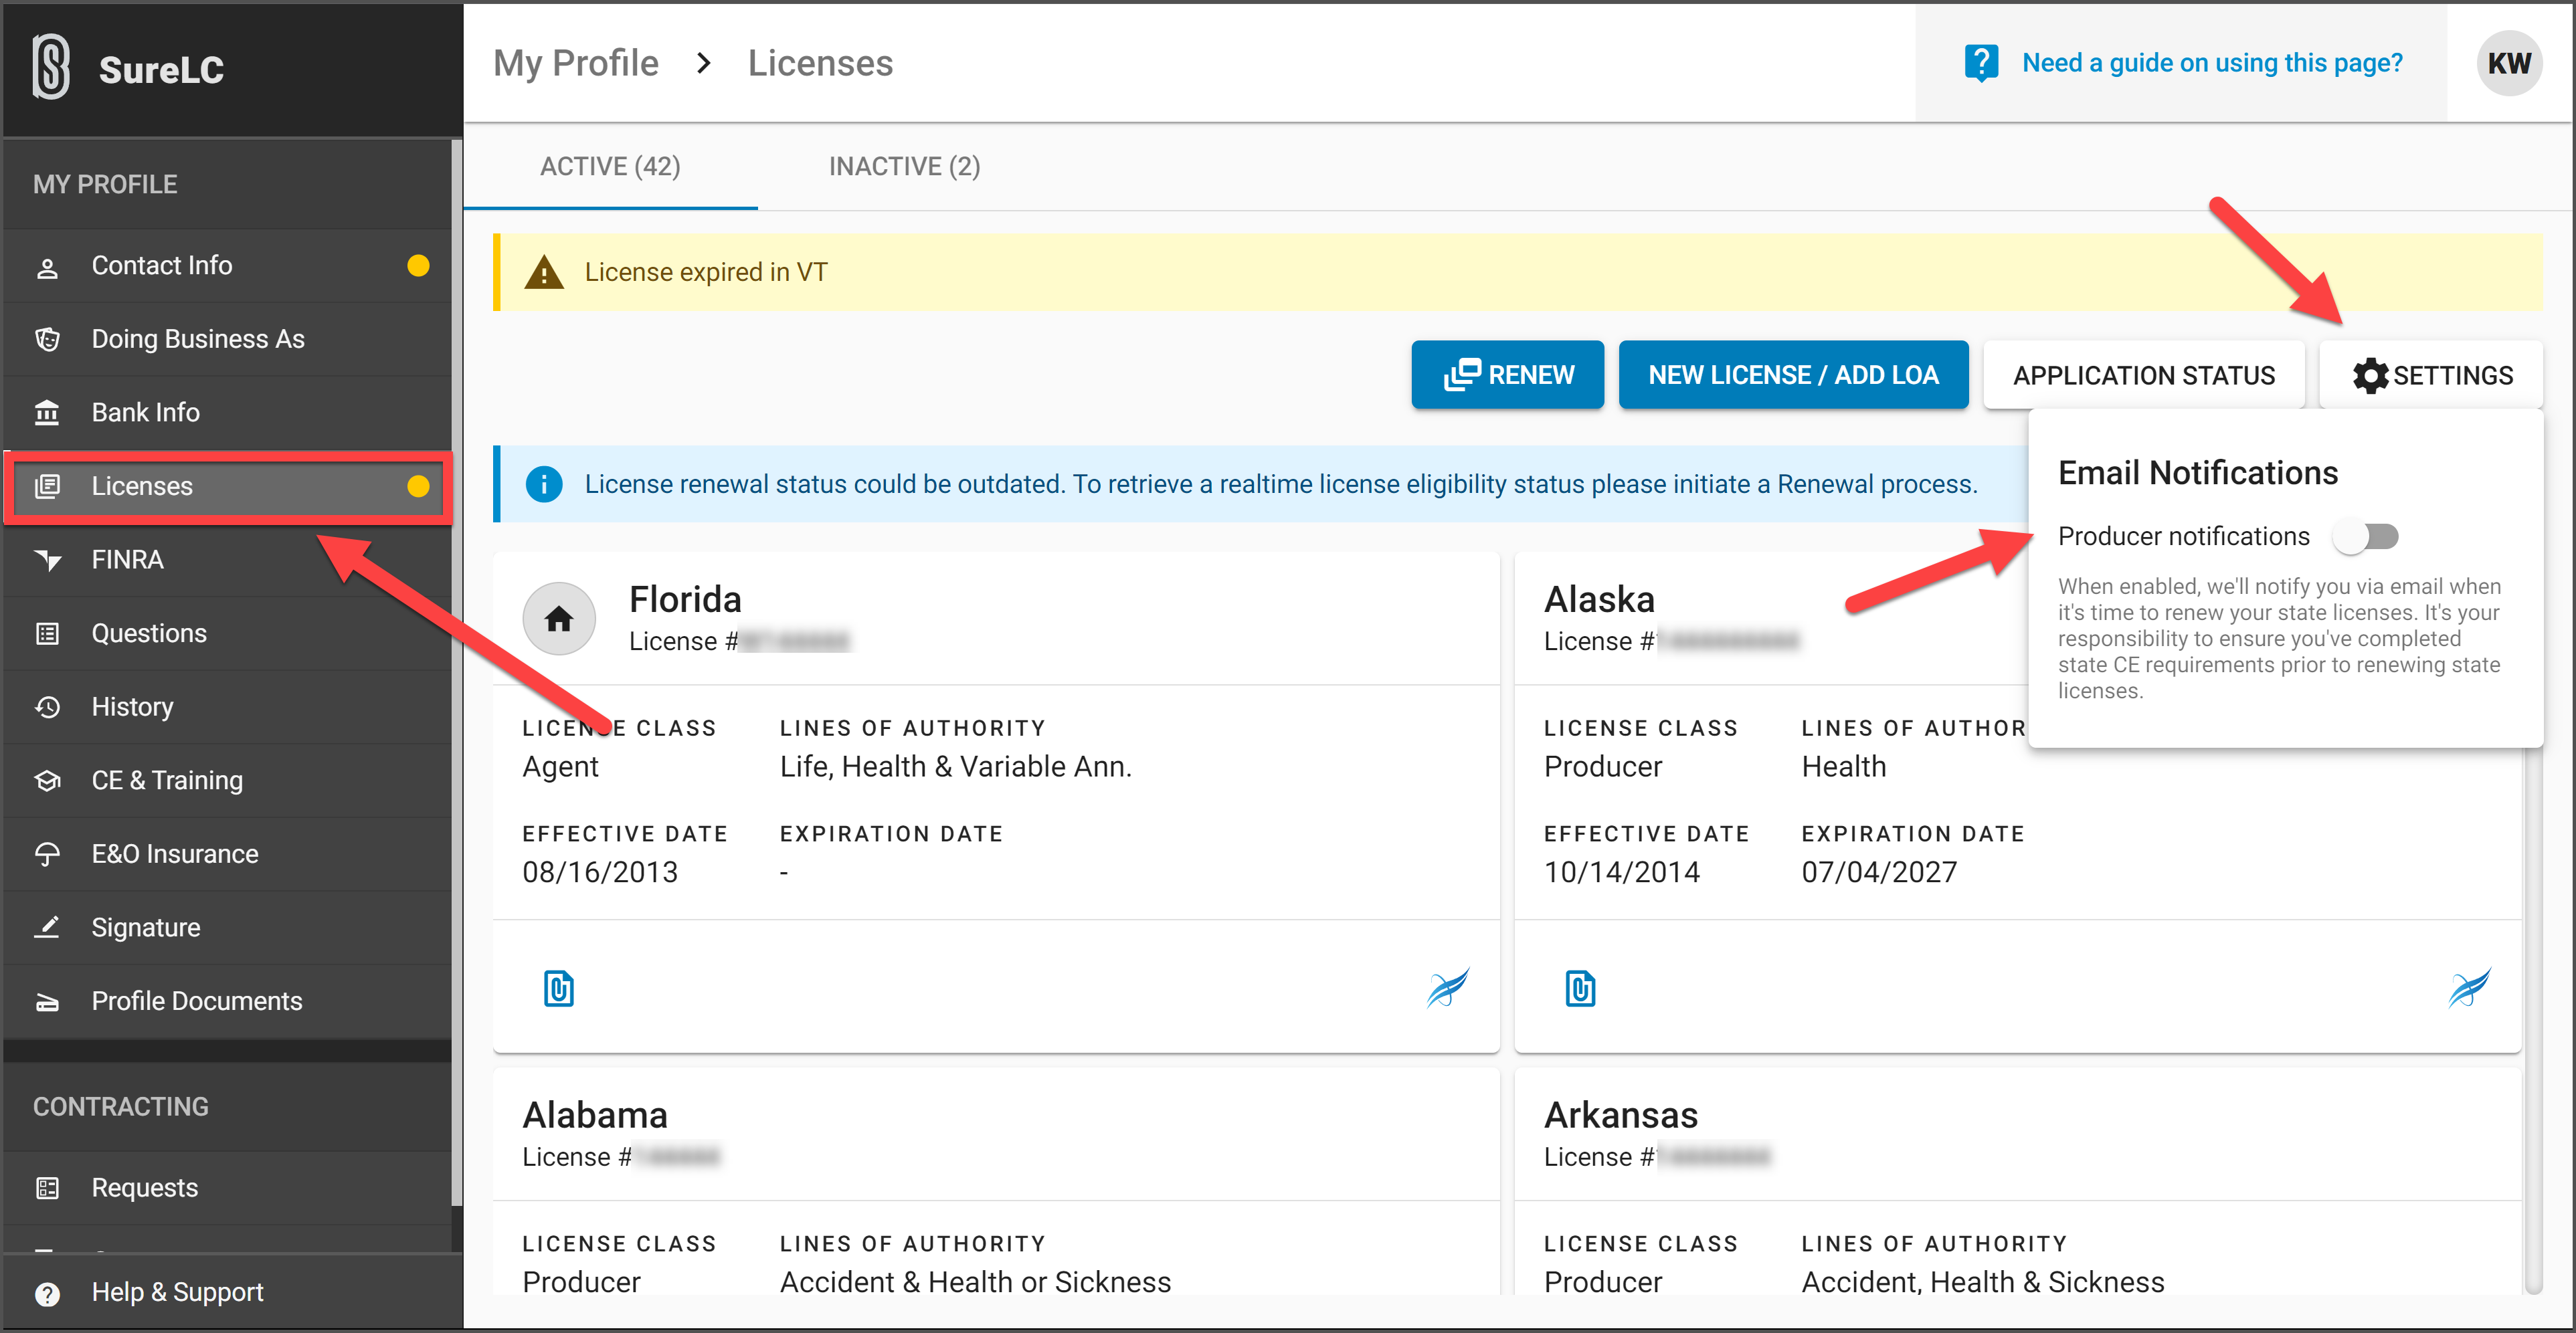The image size is (2576, 1333).
Task: Click the Licenses breadcrumb text
Action: 820,63
